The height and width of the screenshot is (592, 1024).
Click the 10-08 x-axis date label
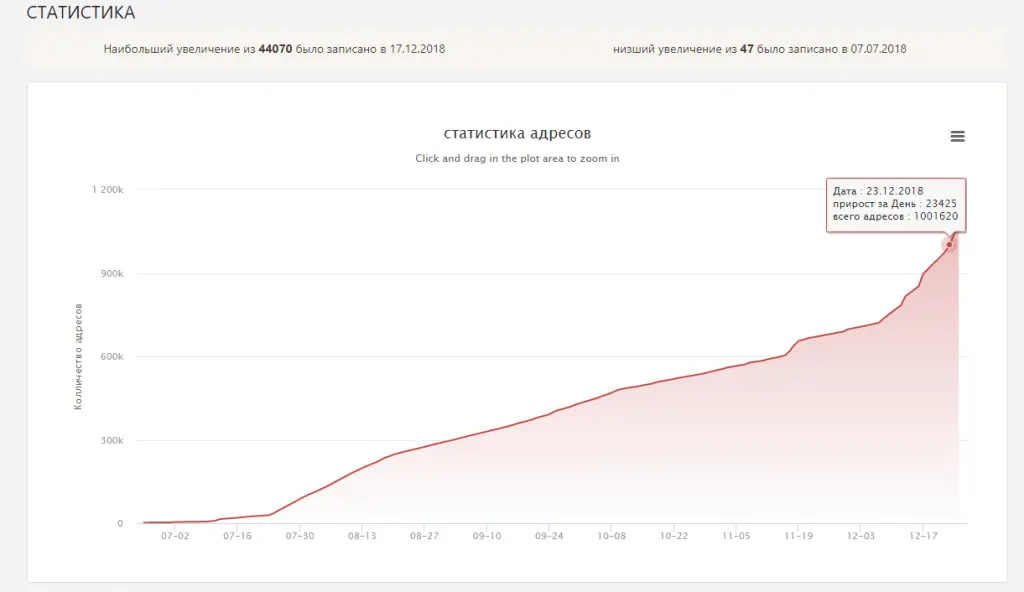(x=611, y=536)
